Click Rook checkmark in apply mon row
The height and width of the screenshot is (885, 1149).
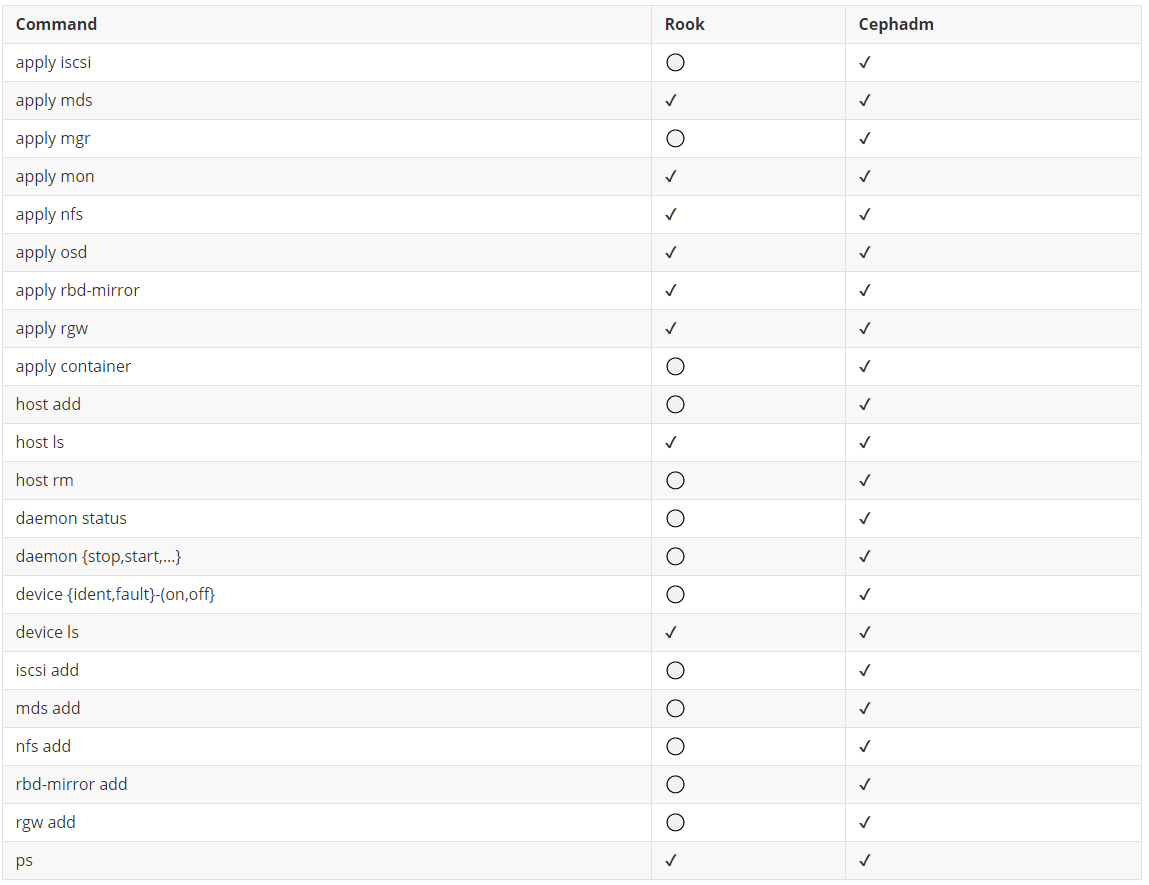(x=670, y=177)
